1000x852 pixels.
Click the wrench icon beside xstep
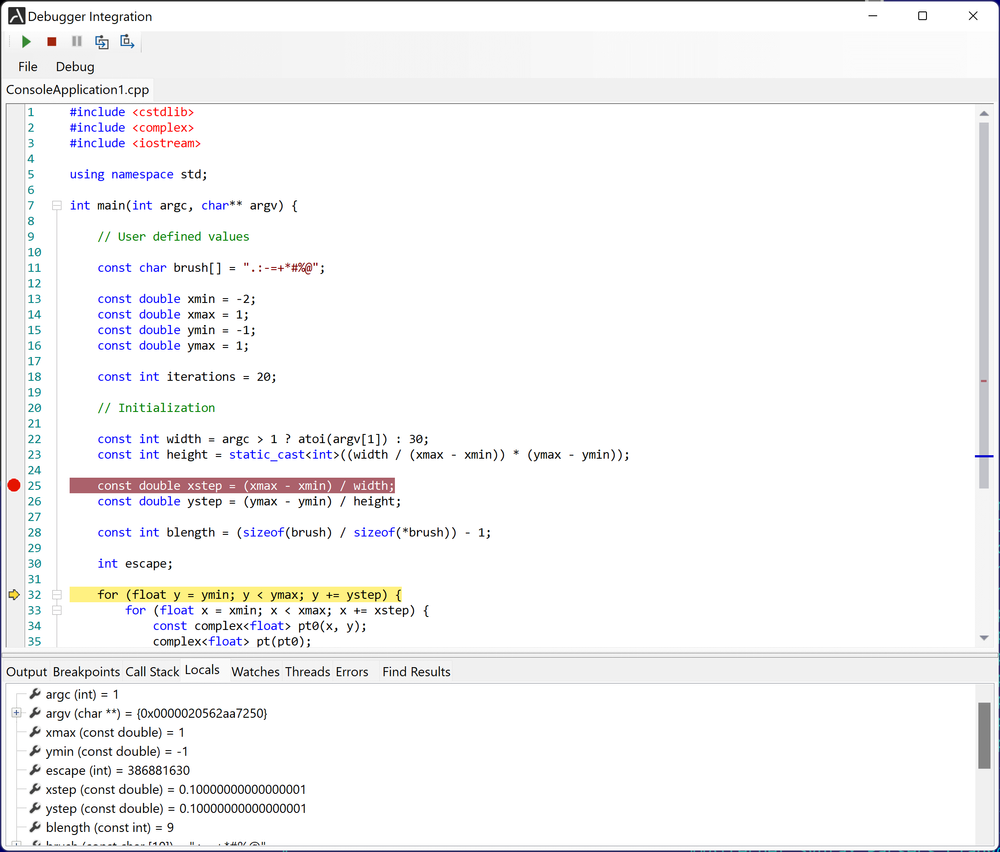35,789
